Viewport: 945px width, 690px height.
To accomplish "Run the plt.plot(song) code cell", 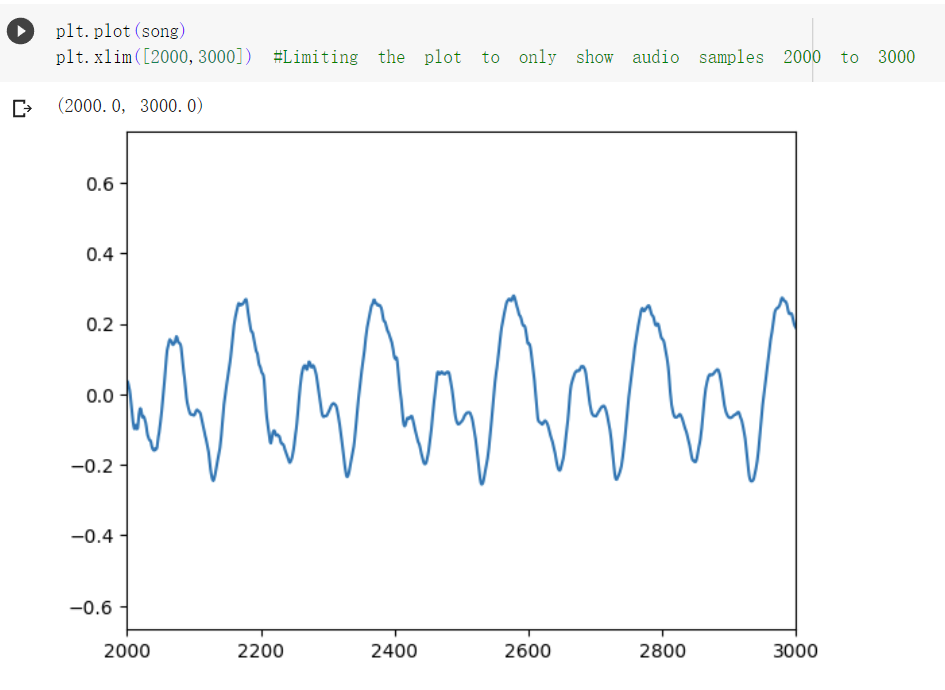I will click(x=20, y=31).
